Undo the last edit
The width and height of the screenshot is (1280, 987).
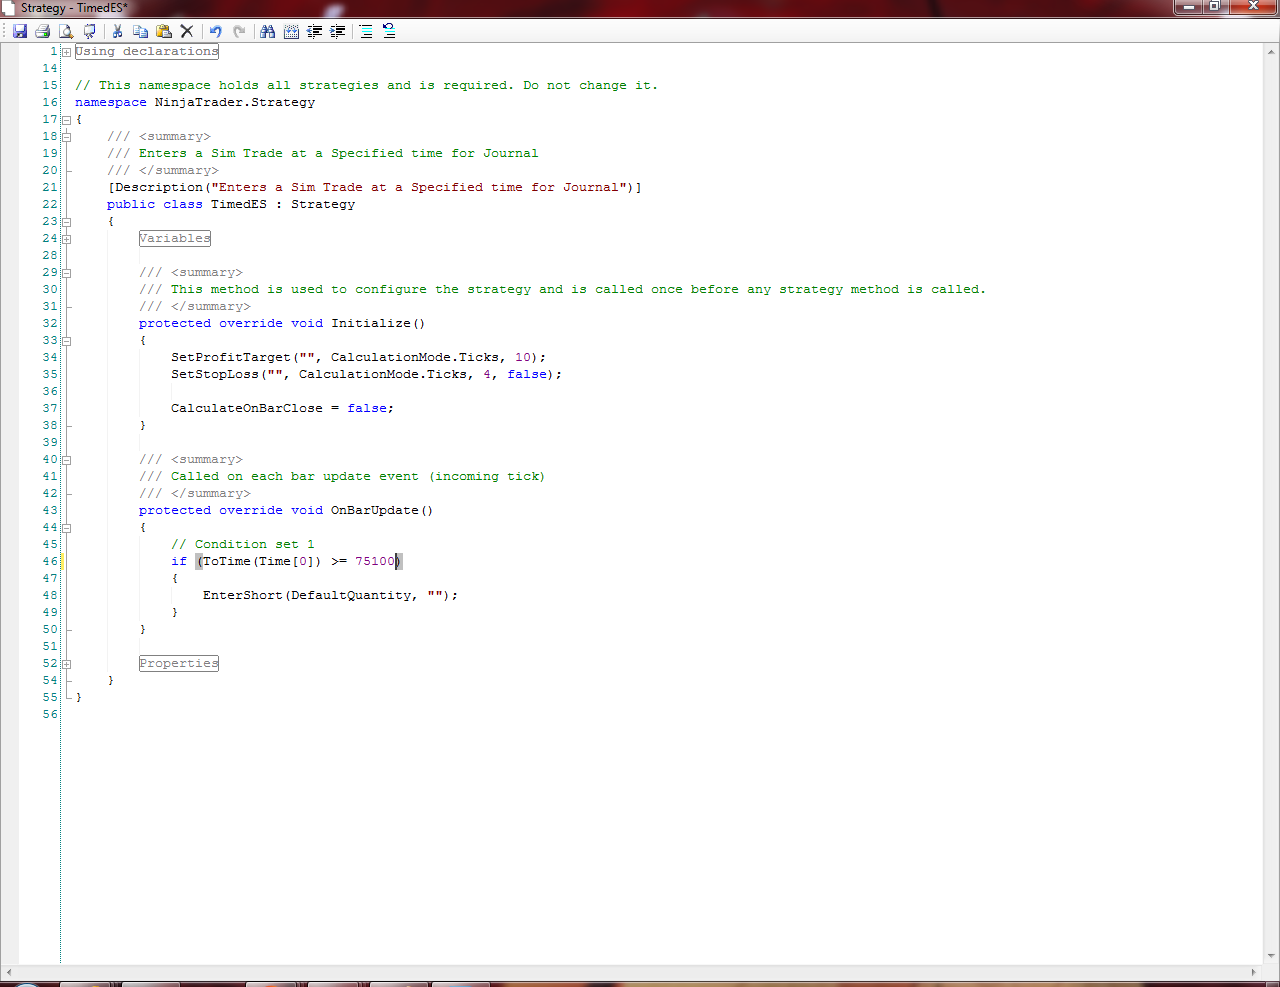(215, 31)
